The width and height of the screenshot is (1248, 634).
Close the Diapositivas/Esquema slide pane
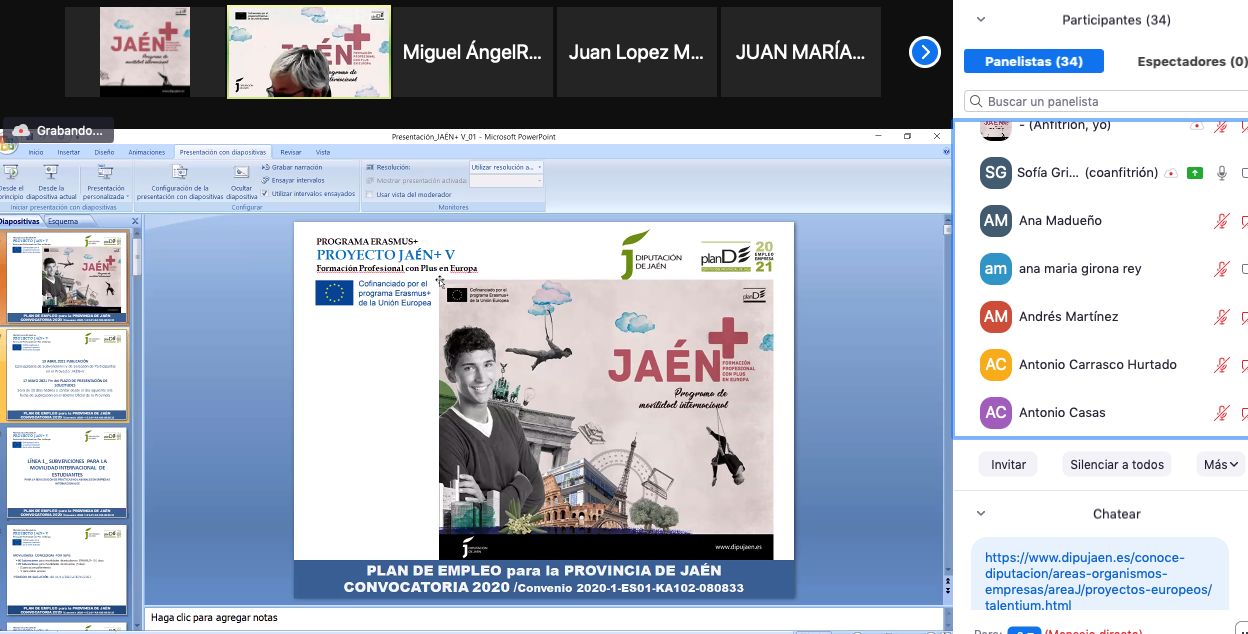tap(135, 221)
